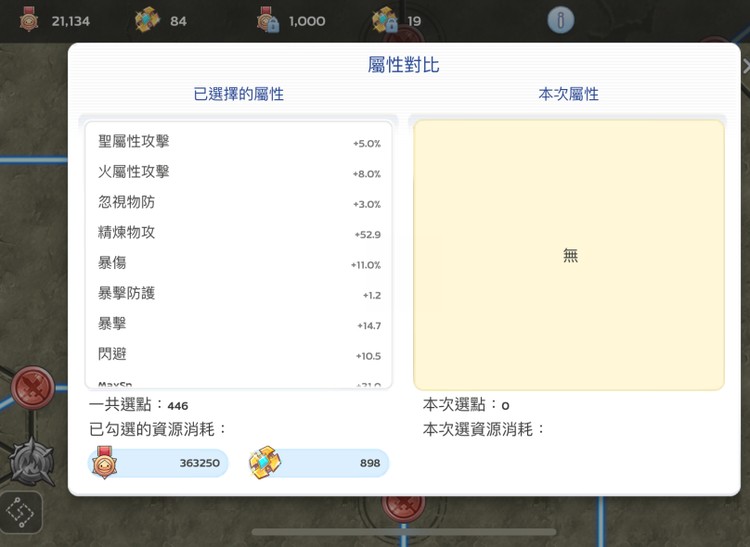This screenshot has width=750, height=547.
Task: Click the 火屬性攻擊 attribute row
Action: point(239,172)
